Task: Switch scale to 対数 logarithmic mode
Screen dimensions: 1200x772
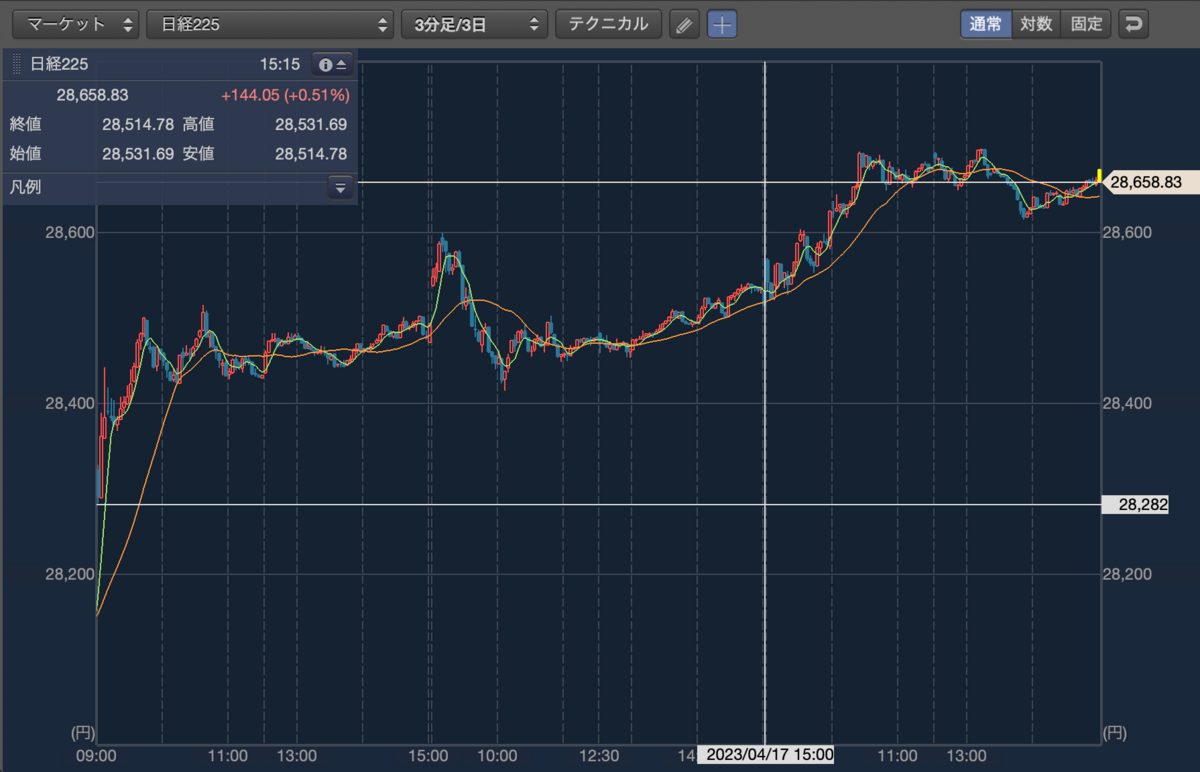Action: pos(1036,24)
